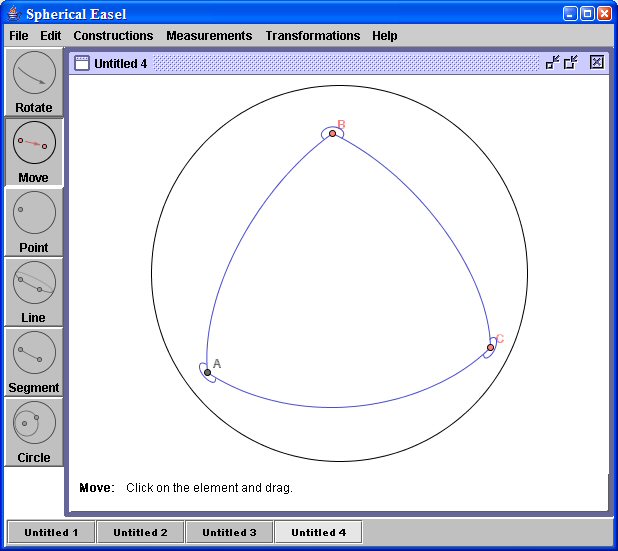Click point C on the sphere
The width and height of the screenshot is (618, 551).
coord(490,347)
